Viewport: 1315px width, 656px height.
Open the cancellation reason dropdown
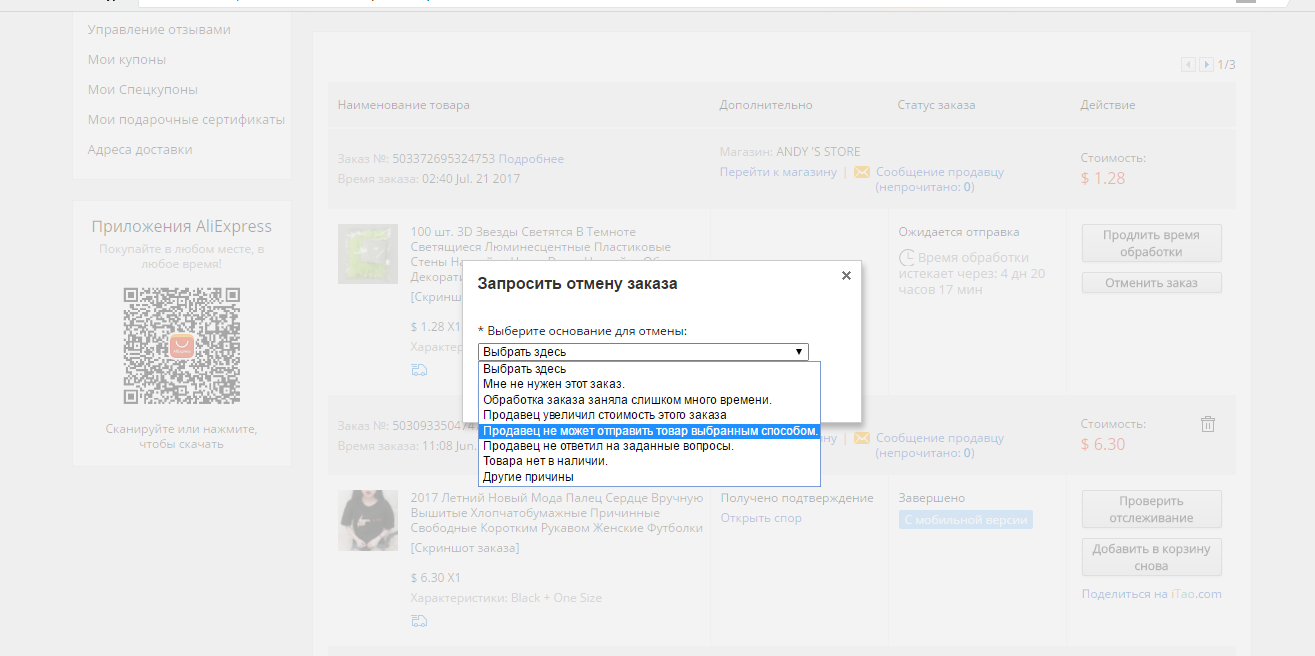(643, 352)
